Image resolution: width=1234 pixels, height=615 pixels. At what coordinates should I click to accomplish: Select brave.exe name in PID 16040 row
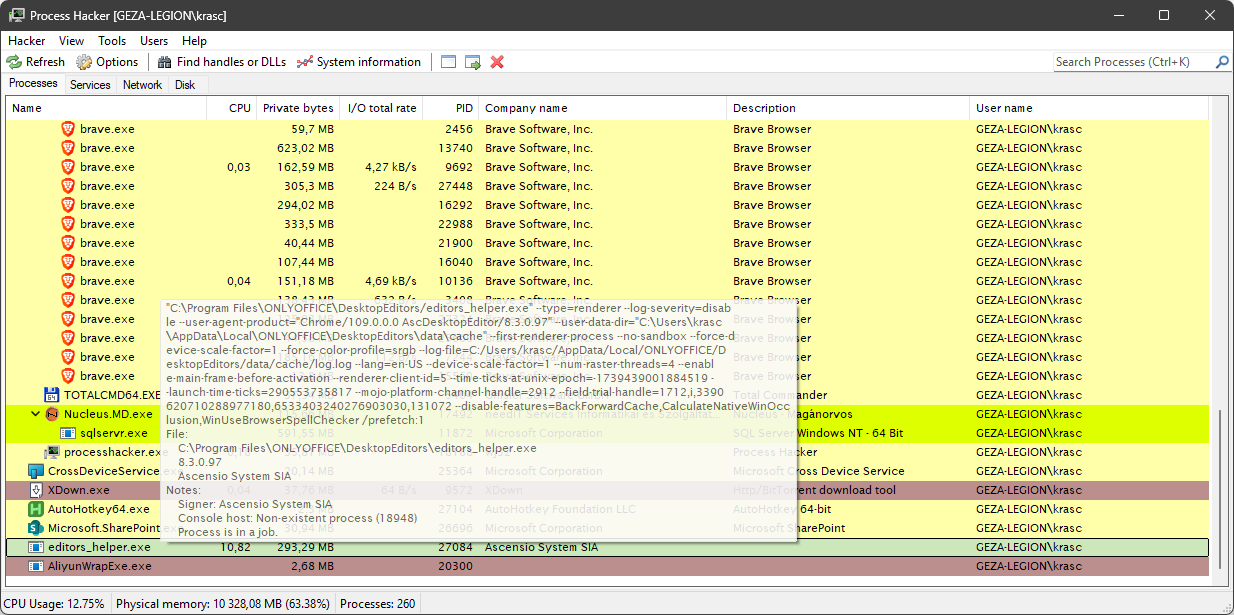pyautogui.click(x=107, y=262)
